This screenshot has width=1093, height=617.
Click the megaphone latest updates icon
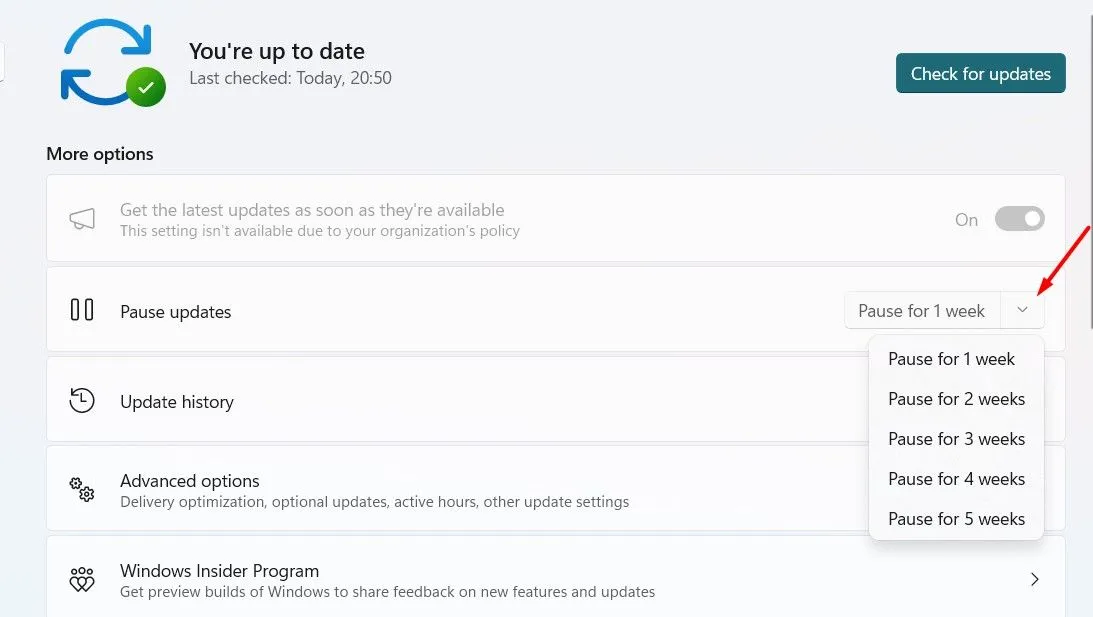(x=82, y=219)
